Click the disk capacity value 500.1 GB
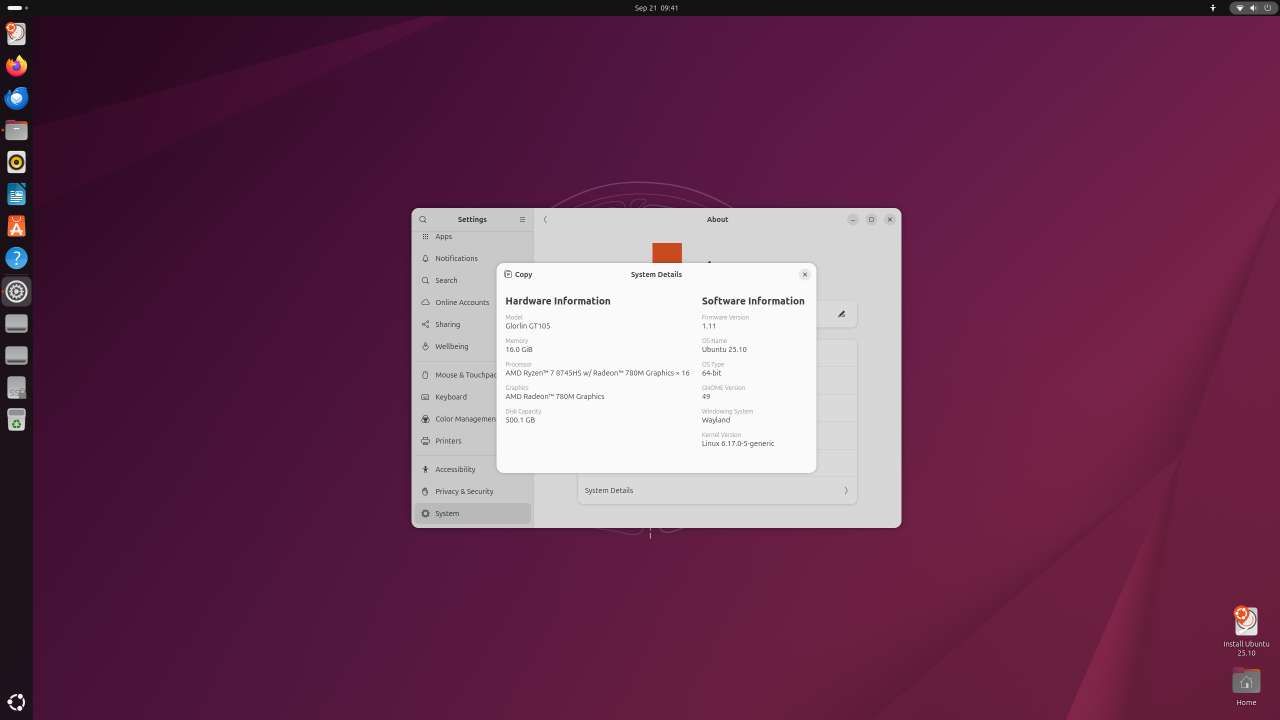The width and height of the screenshot is (1280, 720). pos(520,420)
